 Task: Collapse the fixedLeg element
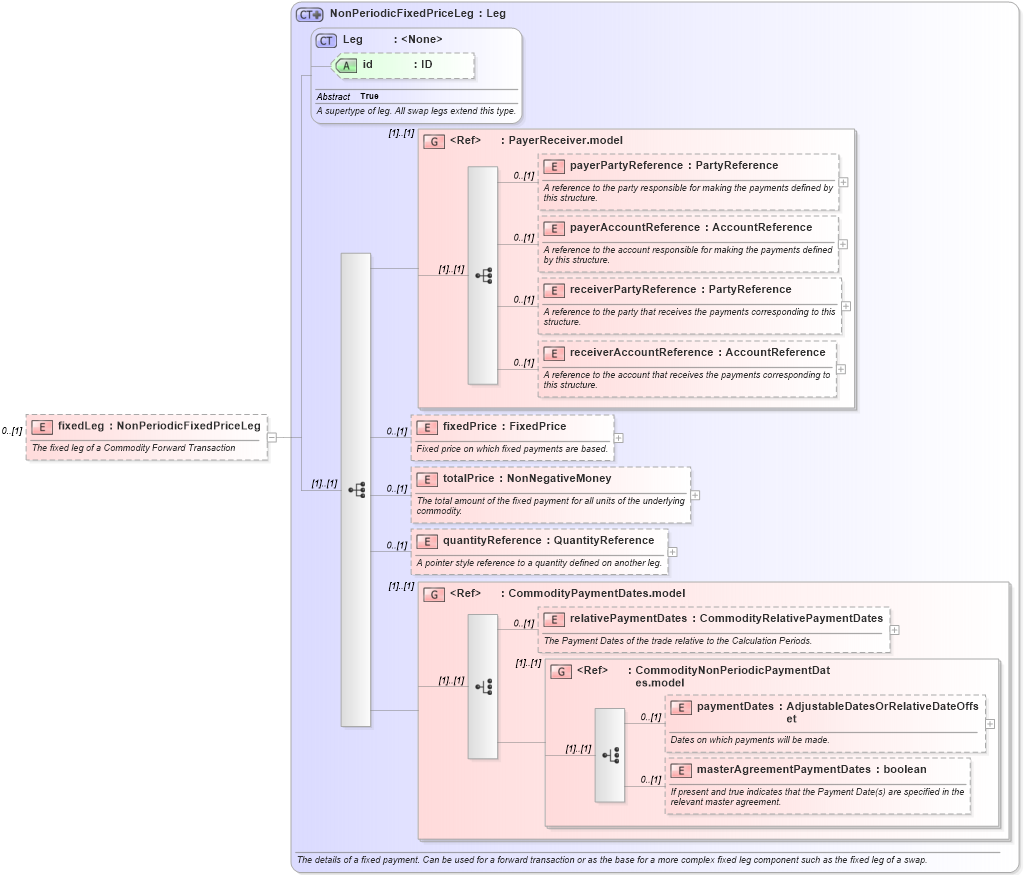tap(272, 438)
